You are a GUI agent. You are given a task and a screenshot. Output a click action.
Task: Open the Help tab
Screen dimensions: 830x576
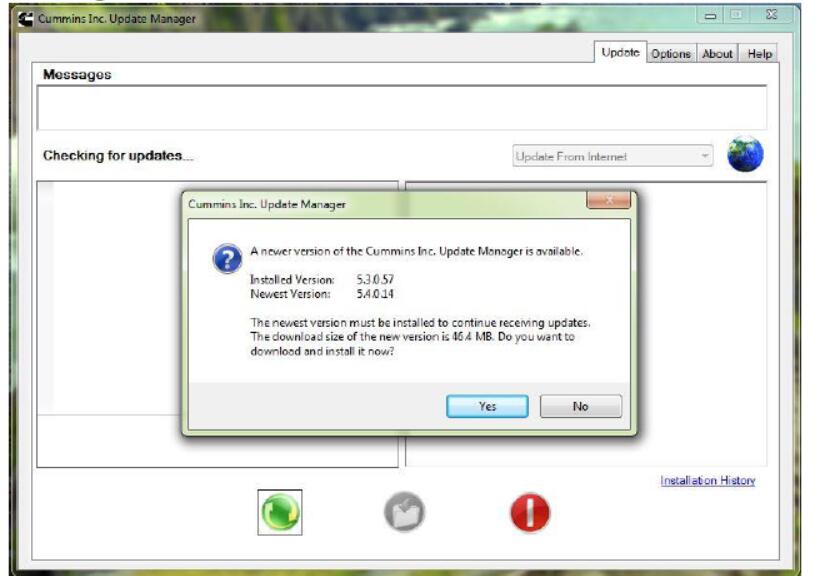coord(759,53)
